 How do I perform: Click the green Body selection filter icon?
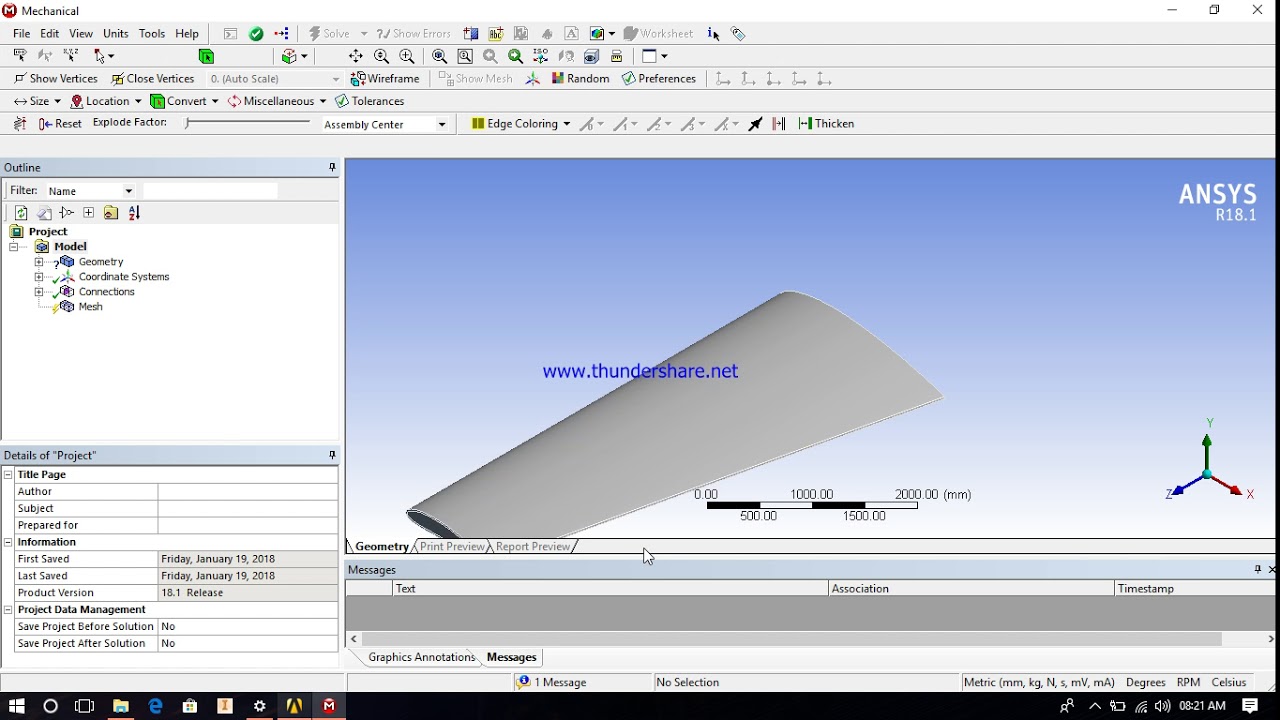pos(206,56)
